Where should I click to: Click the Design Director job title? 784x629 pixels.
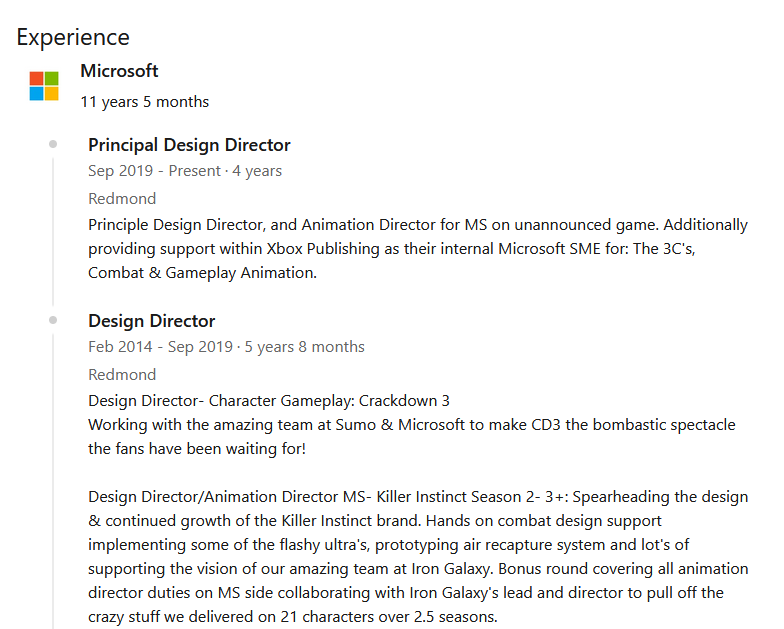(x=151, y=321)
